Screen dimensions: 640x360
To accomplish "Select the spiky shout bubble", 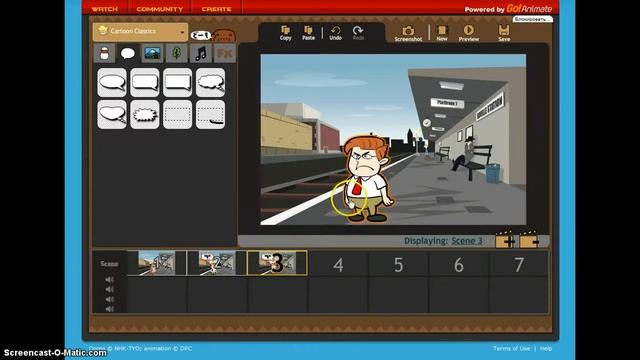I will click(x=144, y=115).
